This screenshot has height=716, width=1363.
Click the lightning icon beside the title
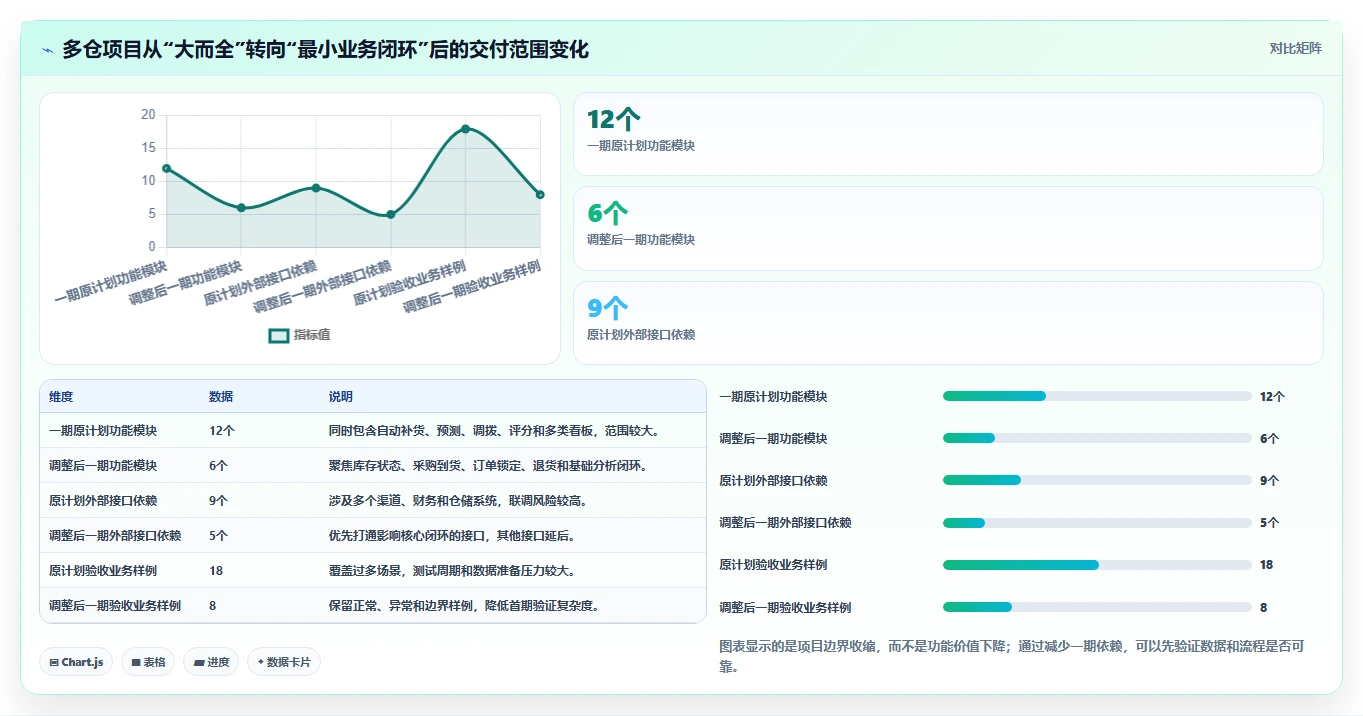(48, 49)
